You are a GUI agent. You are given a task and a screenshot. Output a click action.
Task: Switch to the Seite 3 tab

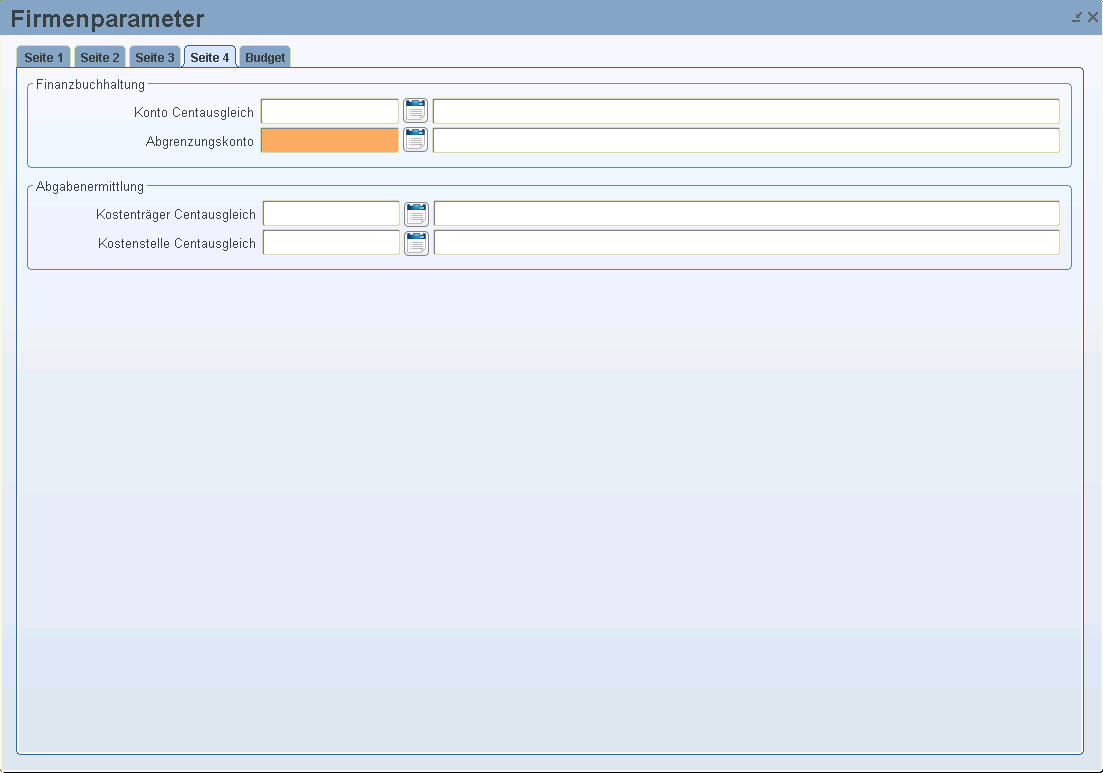pyautogui.click(x=155, y=57)
